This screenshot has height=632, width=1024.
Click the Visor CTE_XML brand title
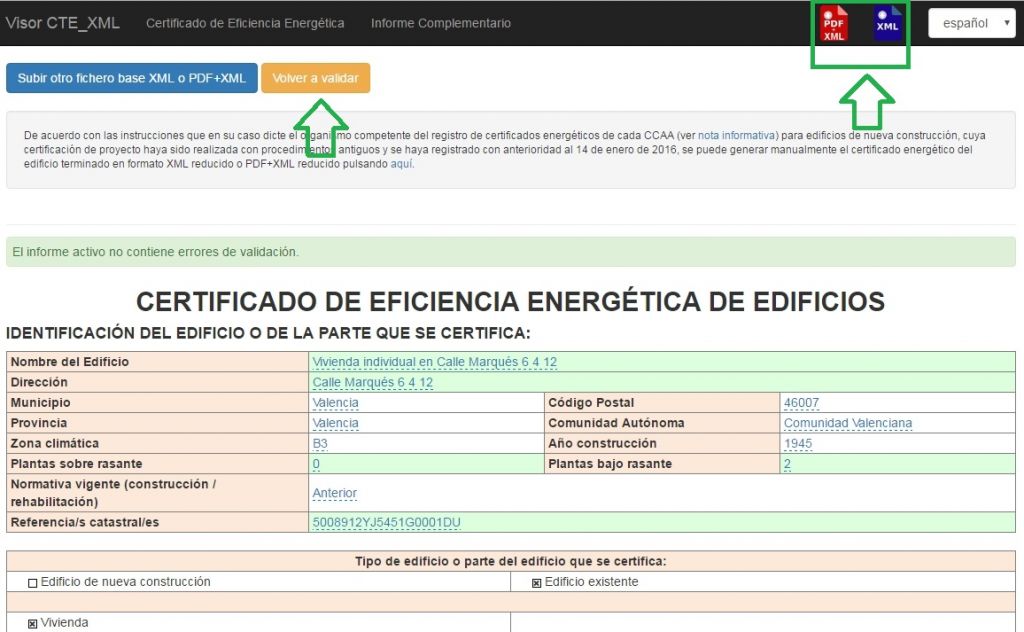tap(62, 23)
